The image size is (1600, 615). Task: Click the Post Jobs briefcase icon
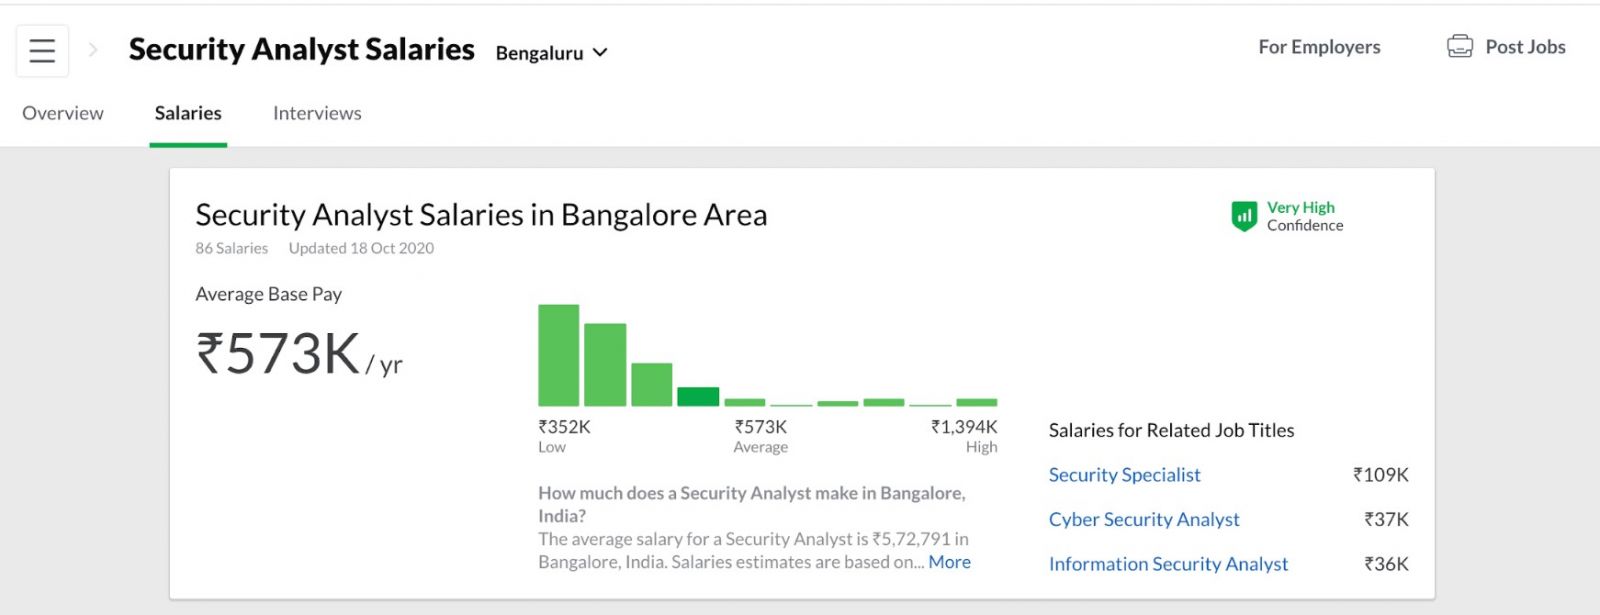[1459, 47]
